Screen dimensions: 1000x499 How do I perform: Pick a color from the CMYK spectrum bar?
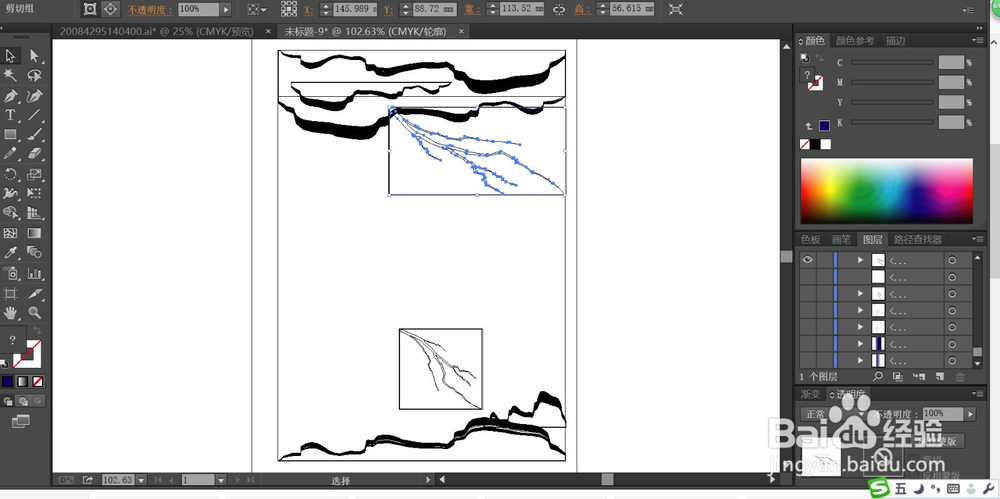coord(886,190)
